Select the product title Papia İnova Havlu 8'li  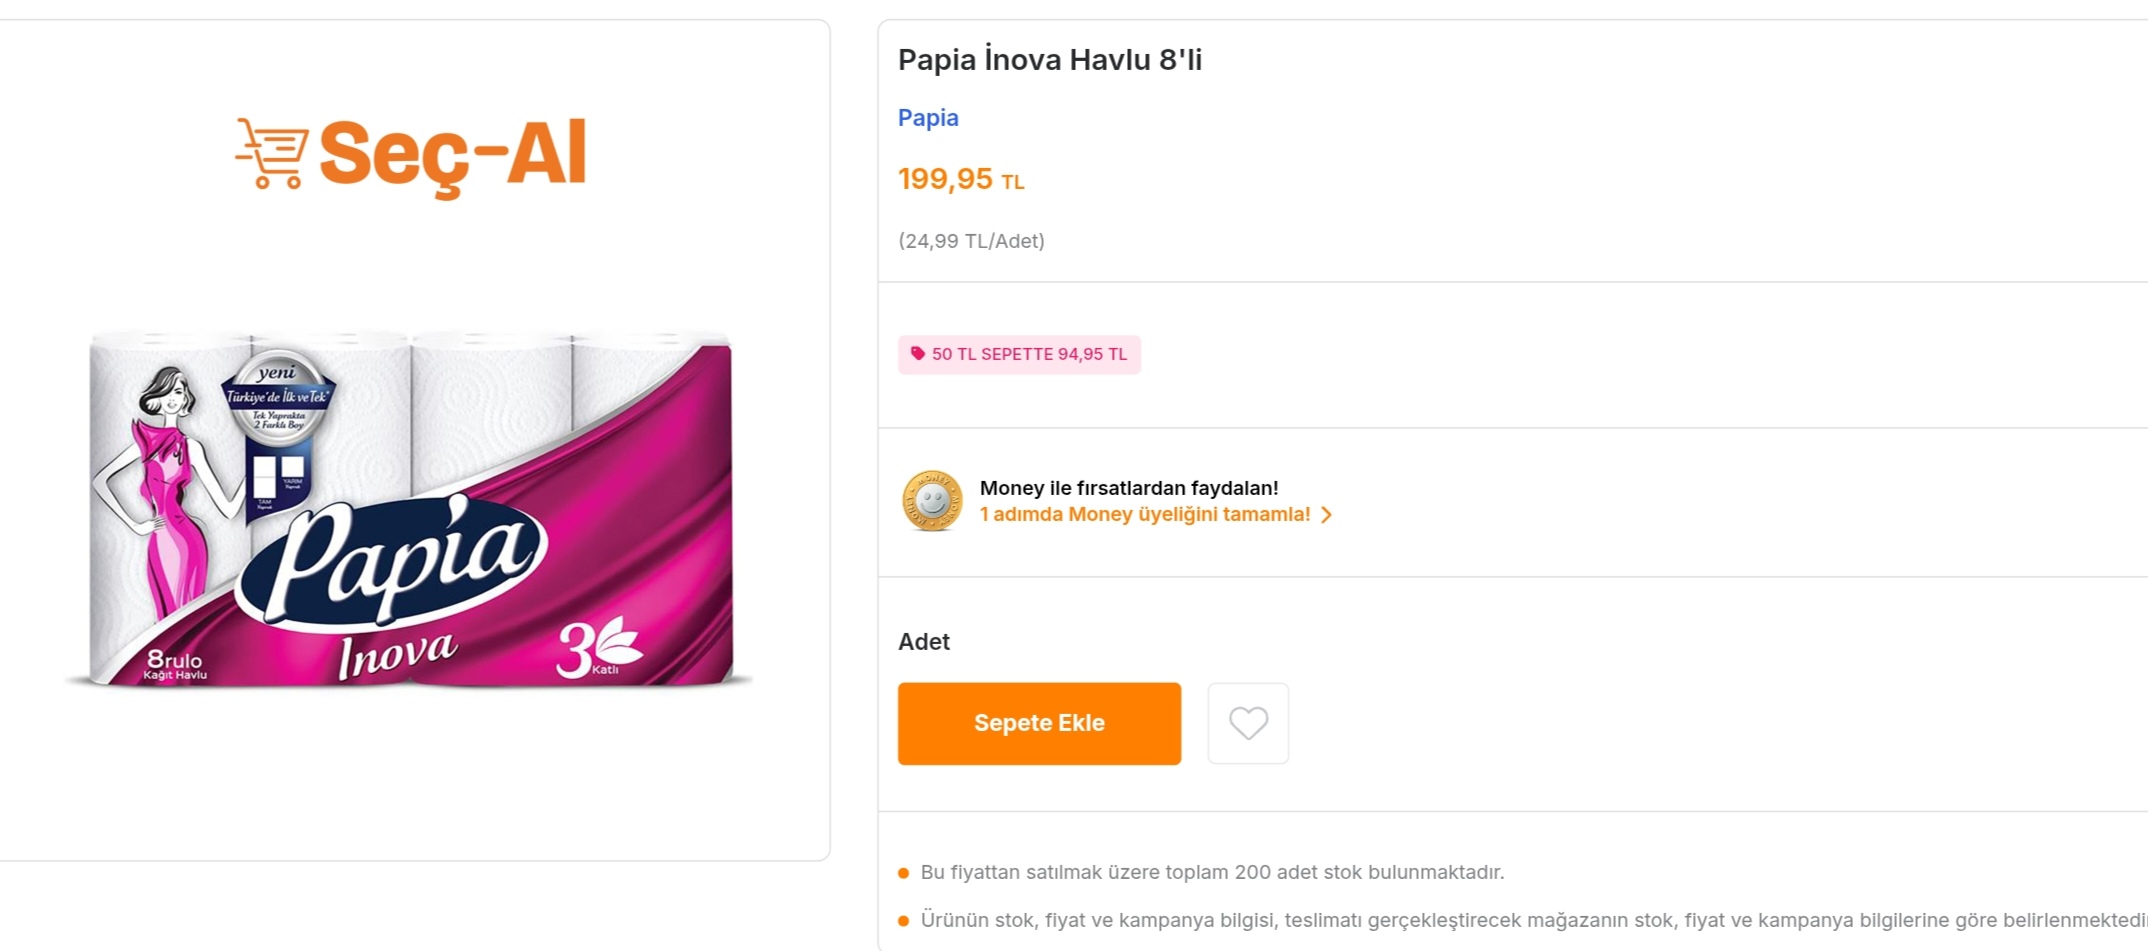click(1049, 59)
